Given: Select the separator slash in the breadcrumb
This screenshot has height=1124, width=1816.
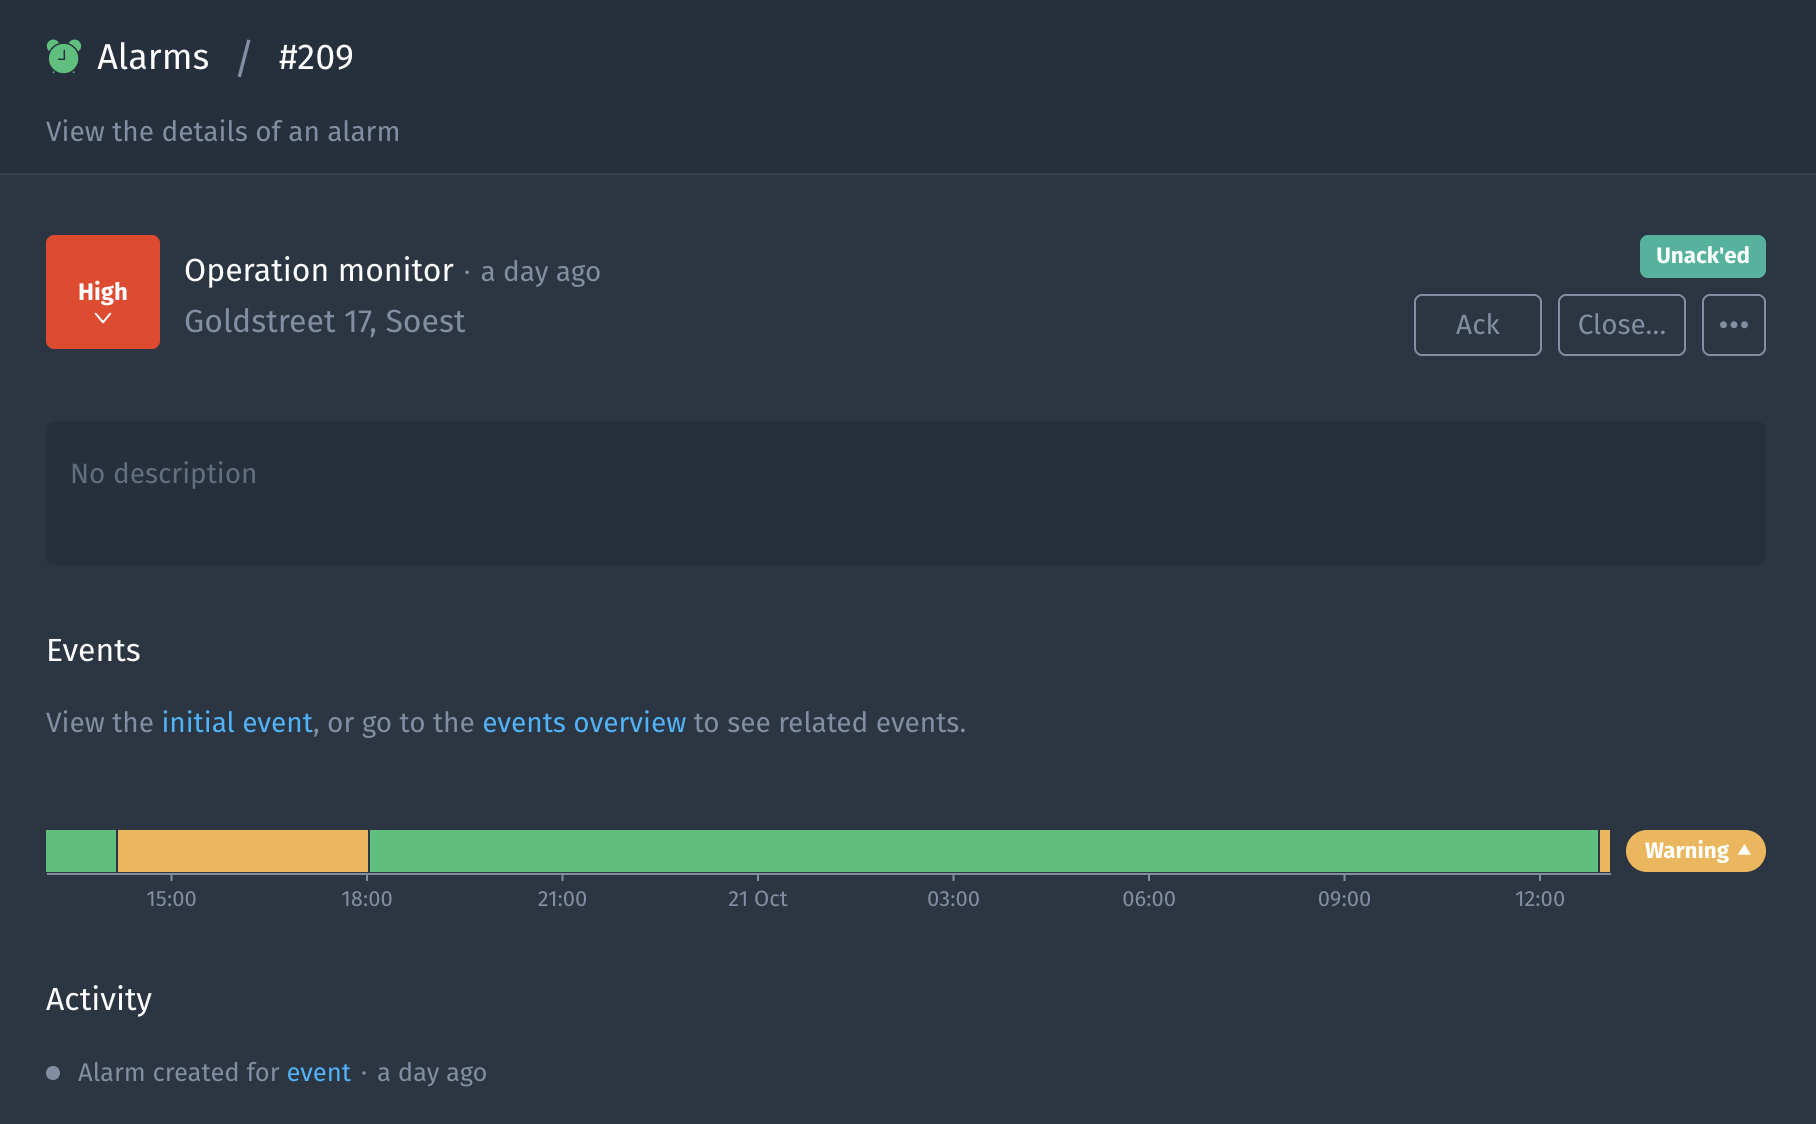Looking at the screenshot, I should pos(244,57).
